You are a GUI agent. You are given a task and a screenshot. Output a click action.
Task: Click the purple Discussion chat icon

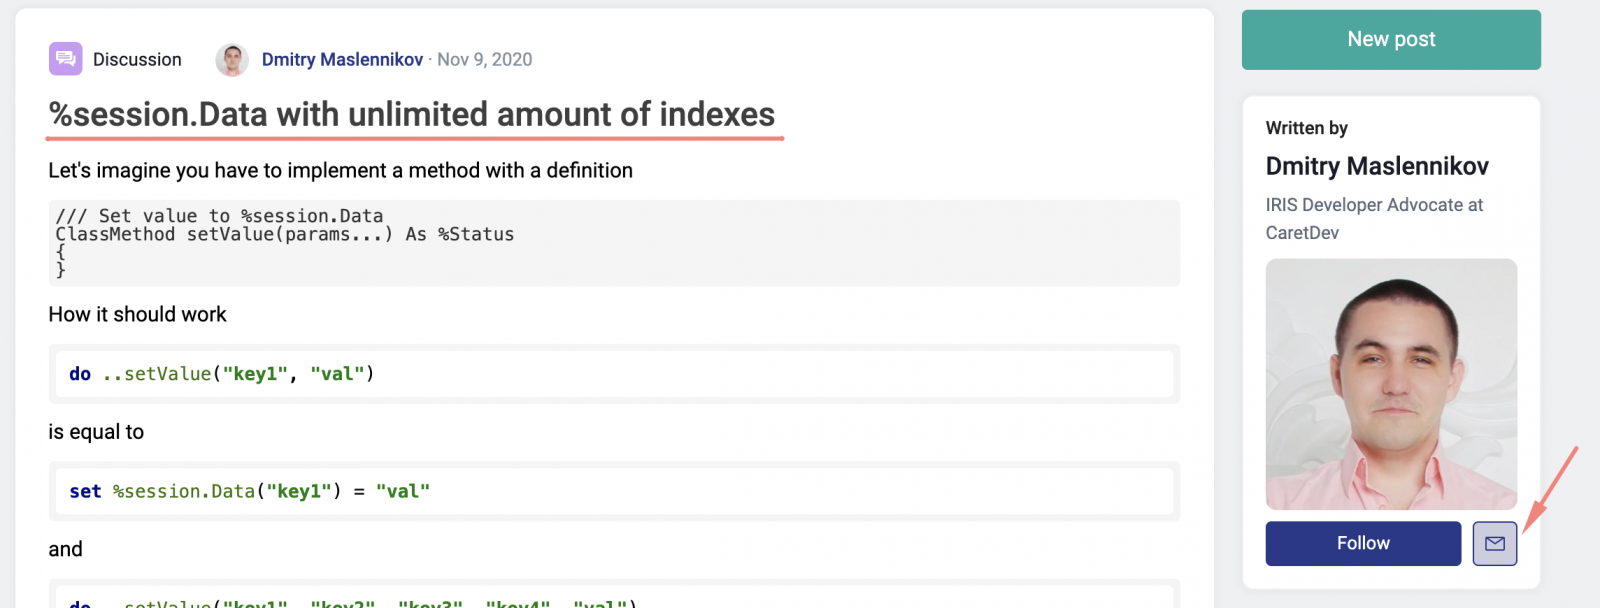[x=65, y=59]
